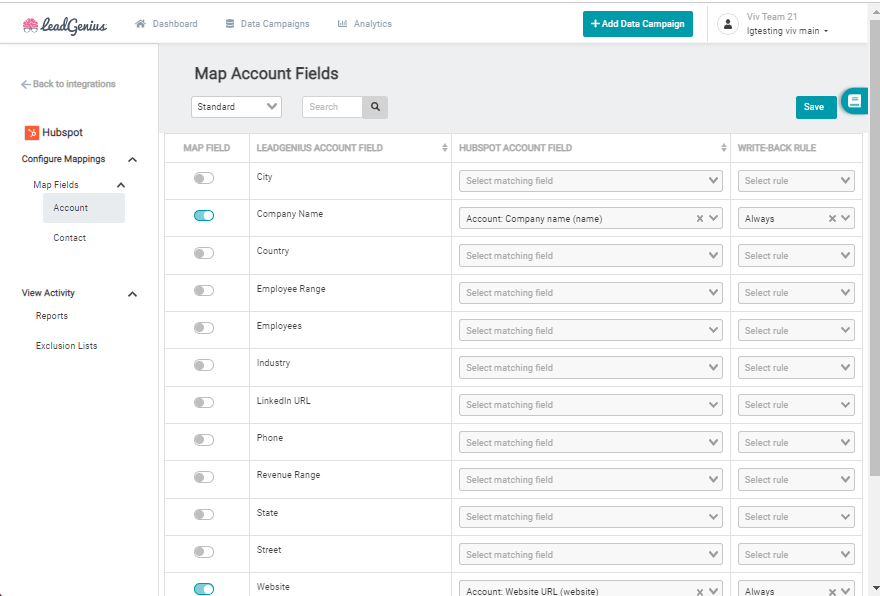Disable mapping for Company Name
Viewport: 880px width, 596px height.
[206, 215]
